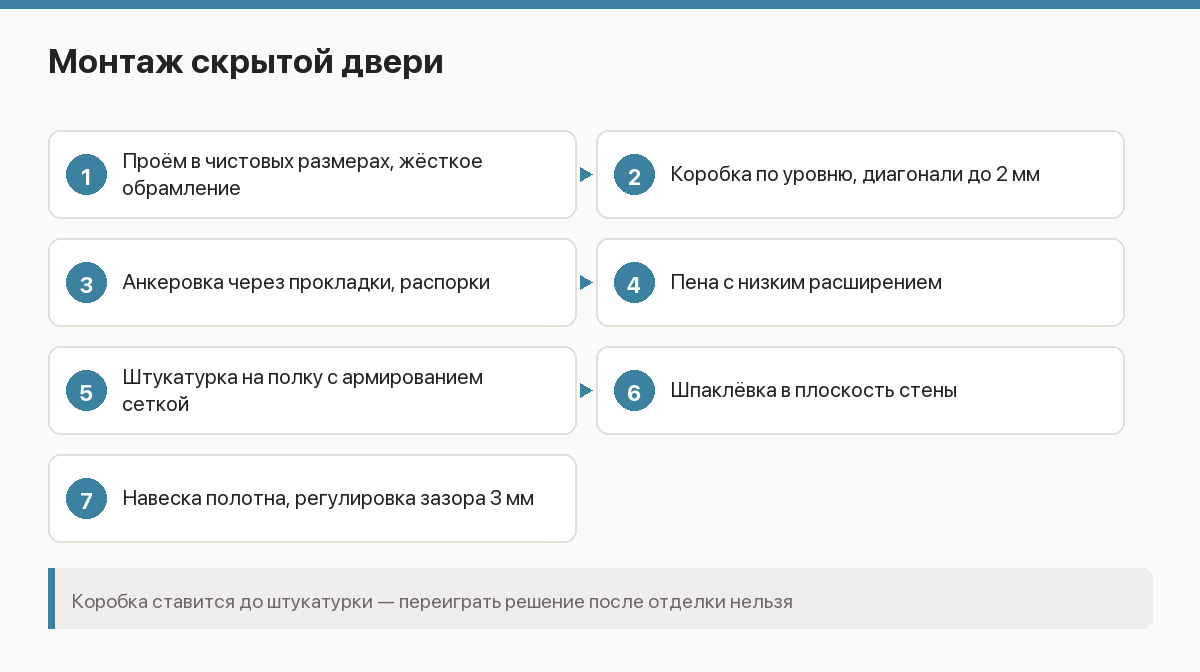Select step circle number 1

click(86, 175)
